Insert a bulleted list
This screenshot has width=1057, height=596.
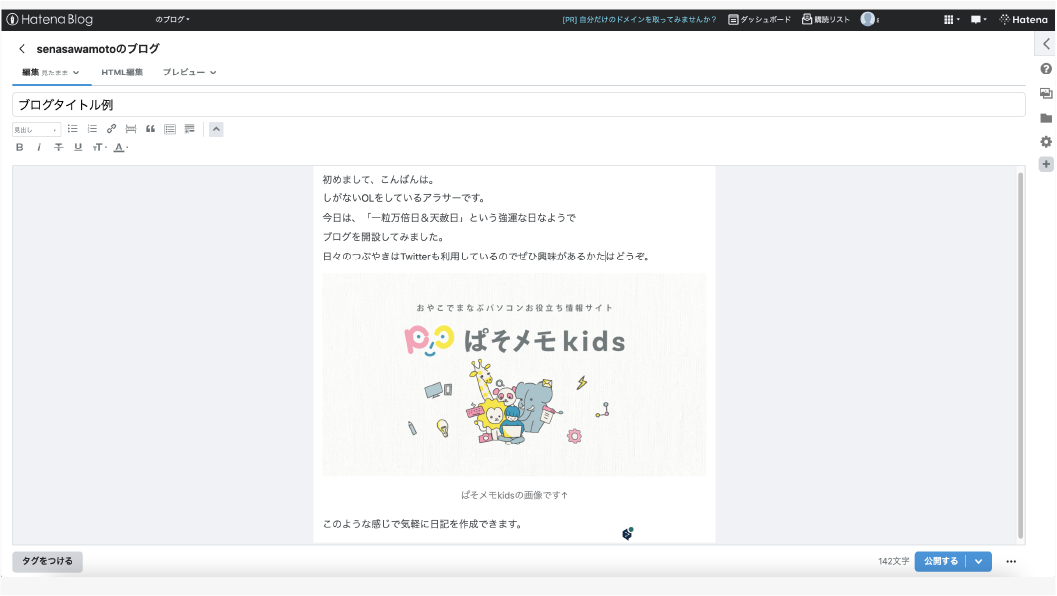73,129
